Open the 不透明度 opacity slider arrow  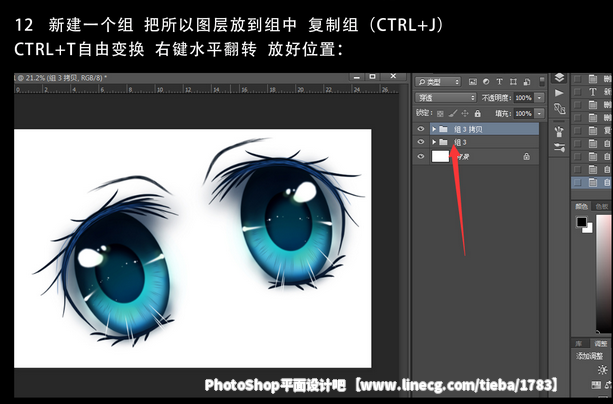tap(540, 98)
